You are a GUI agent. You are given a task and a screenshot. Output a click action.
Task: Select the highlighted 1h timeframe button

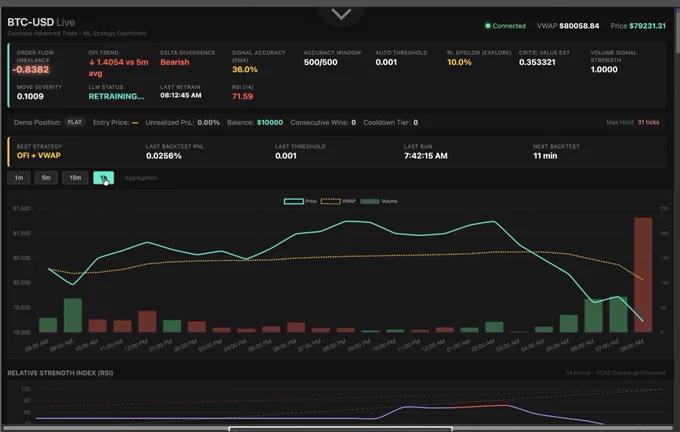(104, 178)
